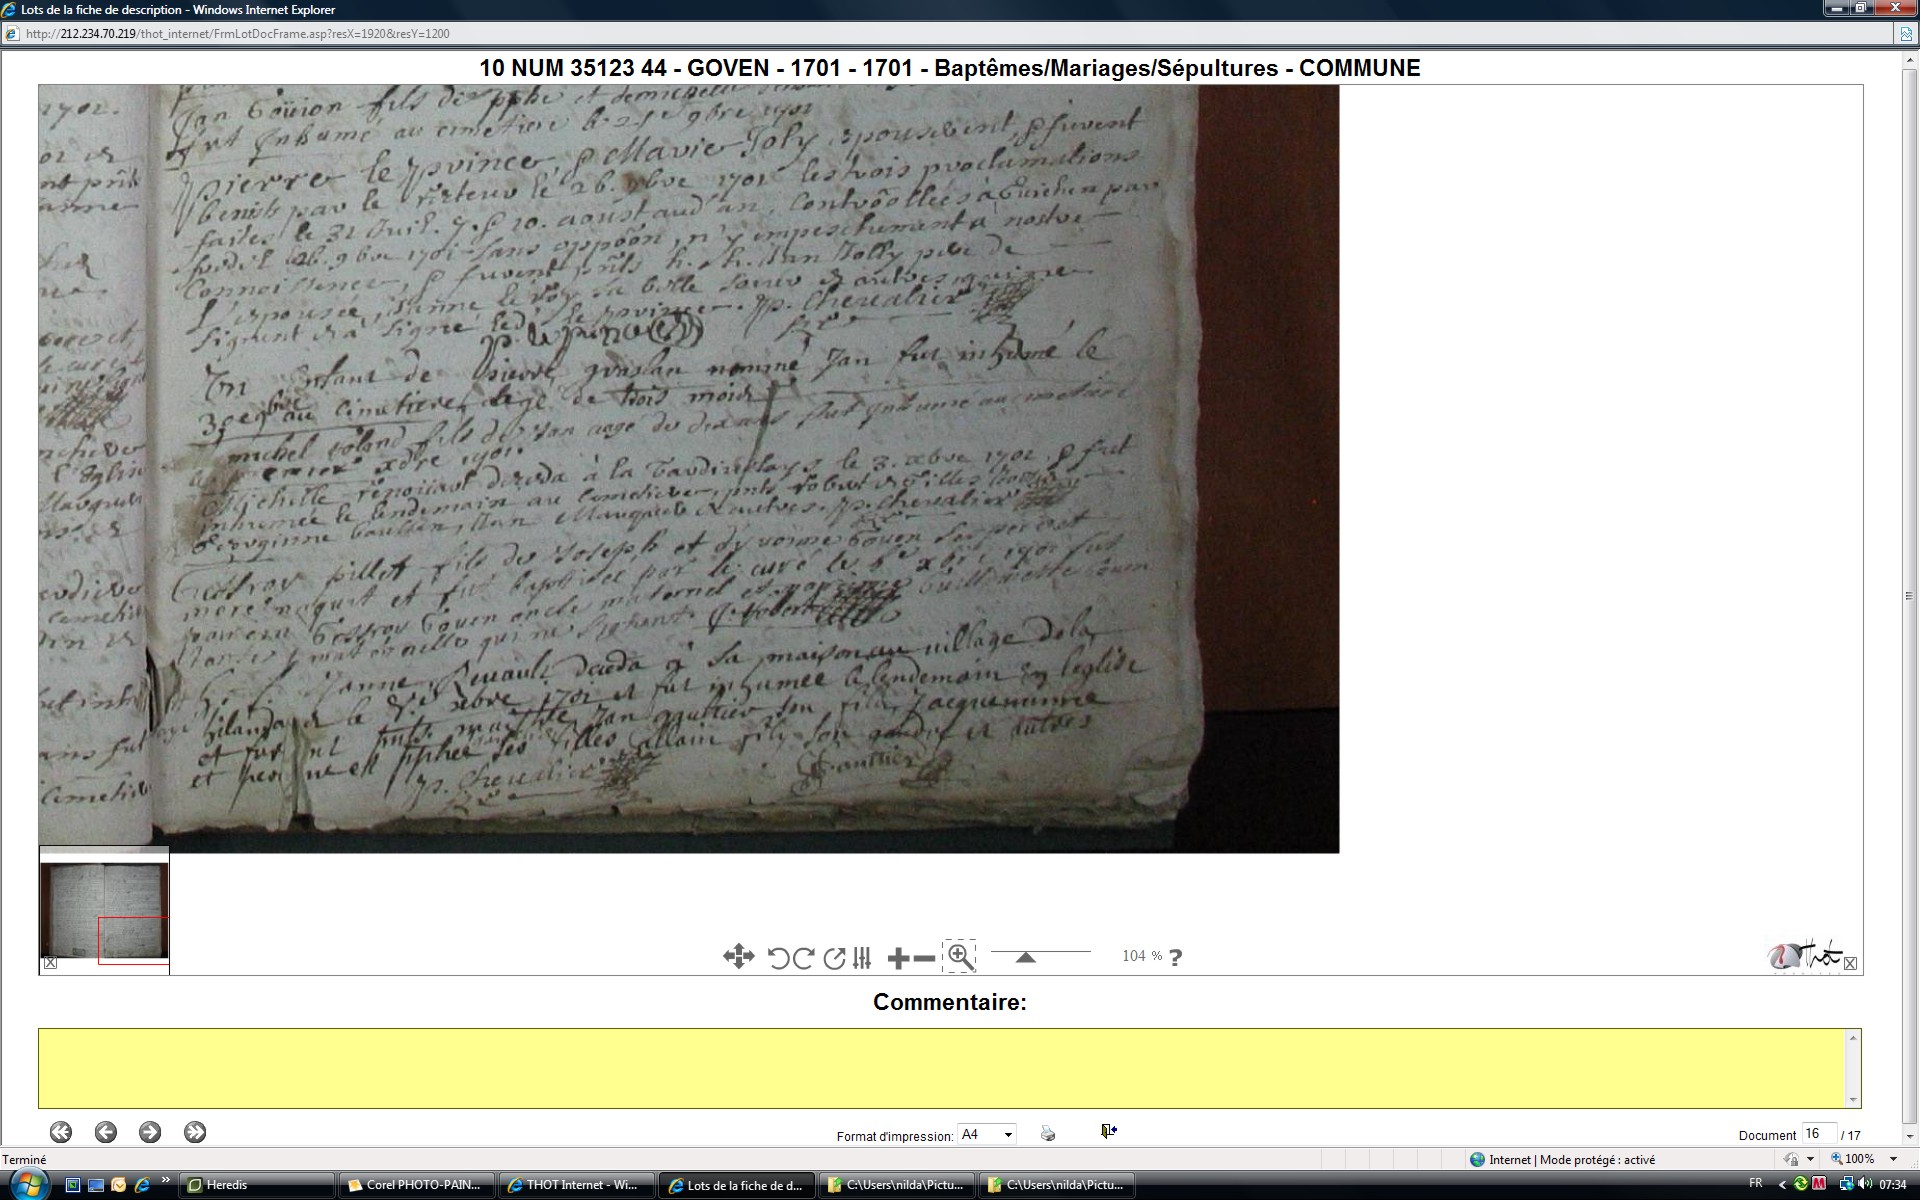Go to first document page

tap(61, 1132)
